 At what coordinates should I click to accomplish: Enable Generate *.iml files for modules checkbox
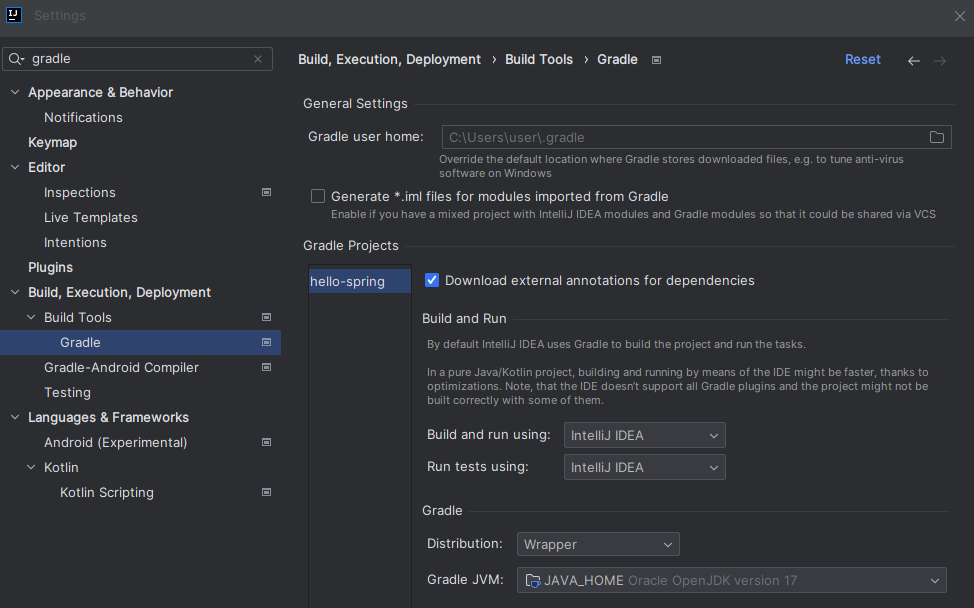[318, 196]
